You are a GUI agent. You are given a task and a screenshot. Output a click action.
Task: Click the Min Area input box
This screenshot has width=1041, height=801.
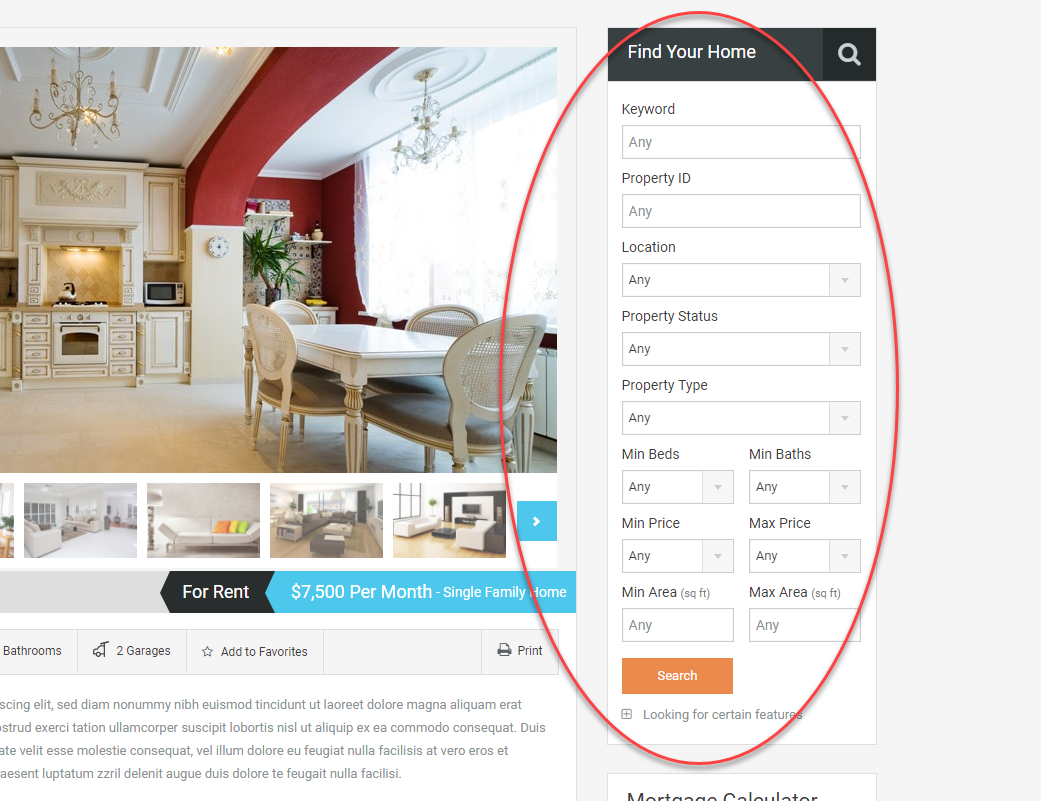[677, 625]
